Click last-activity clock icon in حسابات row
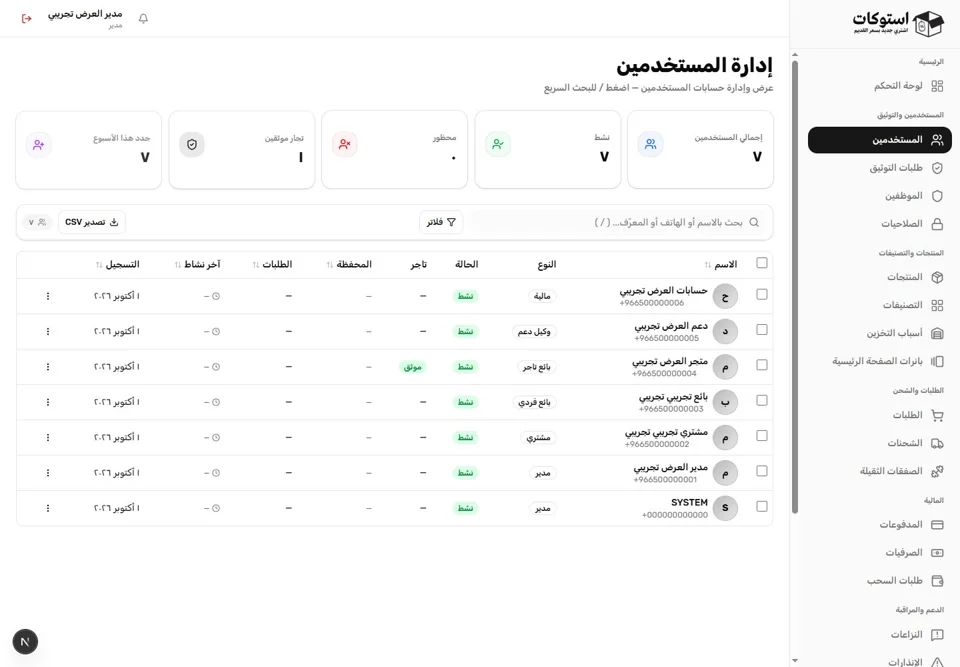This screenshot has height=667, width=960. [216, 296]
